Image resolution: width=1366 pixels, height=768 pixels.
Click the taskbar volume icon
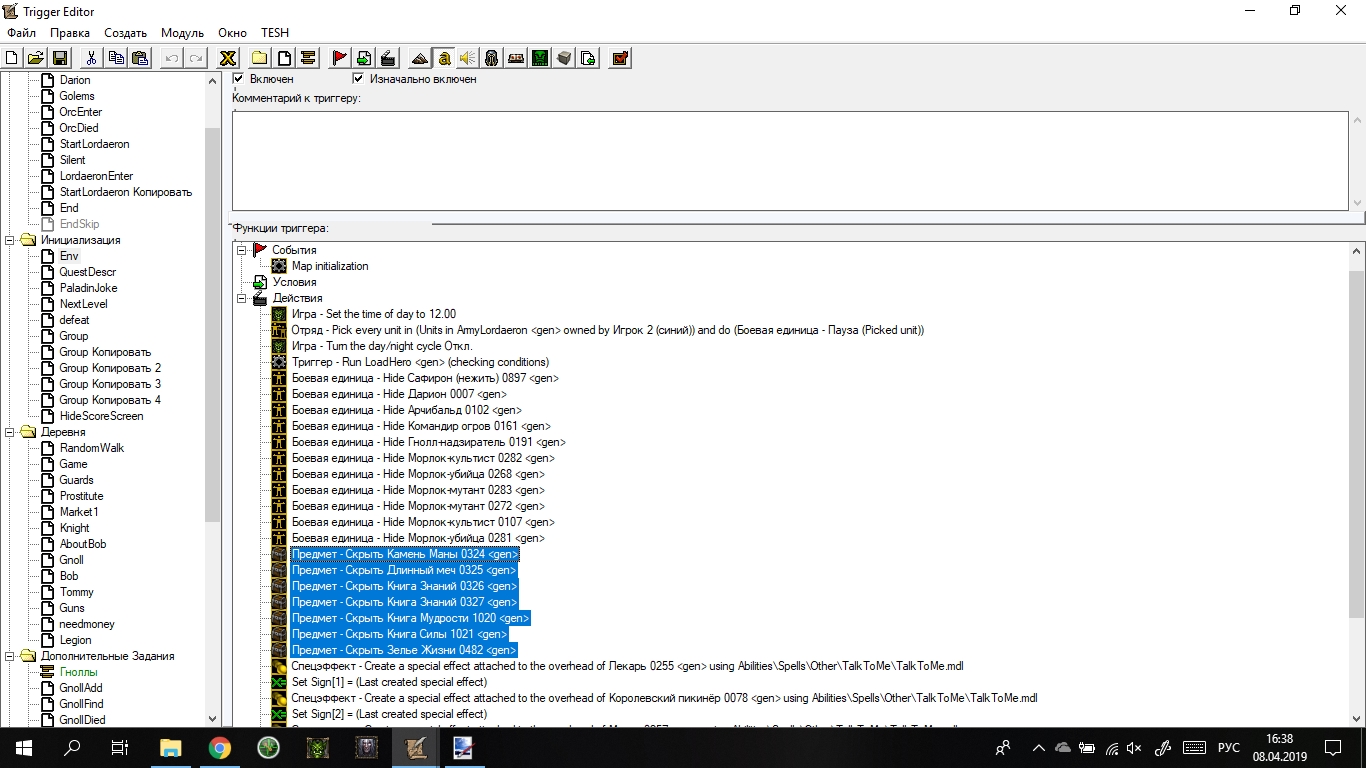1133,748
